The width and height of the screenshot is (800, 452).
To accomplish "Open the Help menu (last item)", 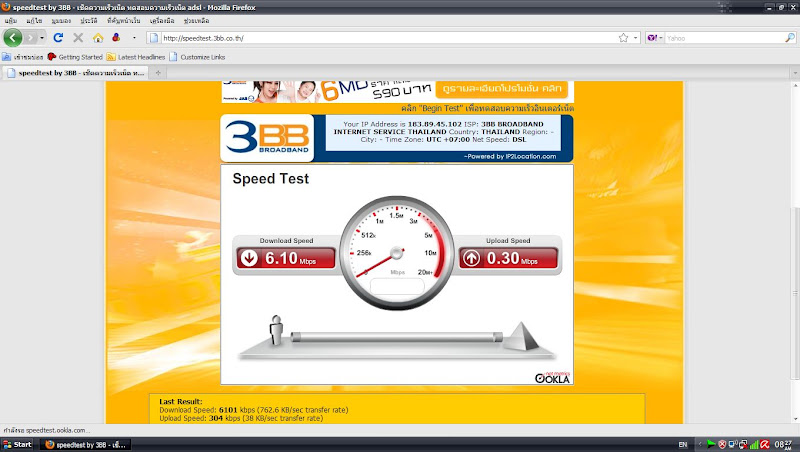I will click(196, 21).
